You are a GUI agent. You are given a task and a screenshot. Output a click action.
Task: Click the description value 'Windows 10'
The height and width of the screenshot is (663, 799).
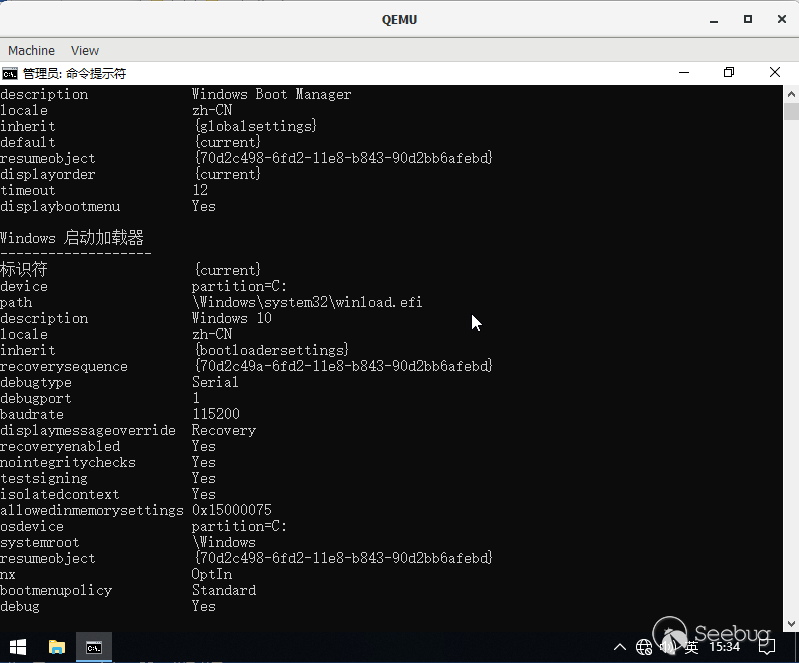(232, 318)
